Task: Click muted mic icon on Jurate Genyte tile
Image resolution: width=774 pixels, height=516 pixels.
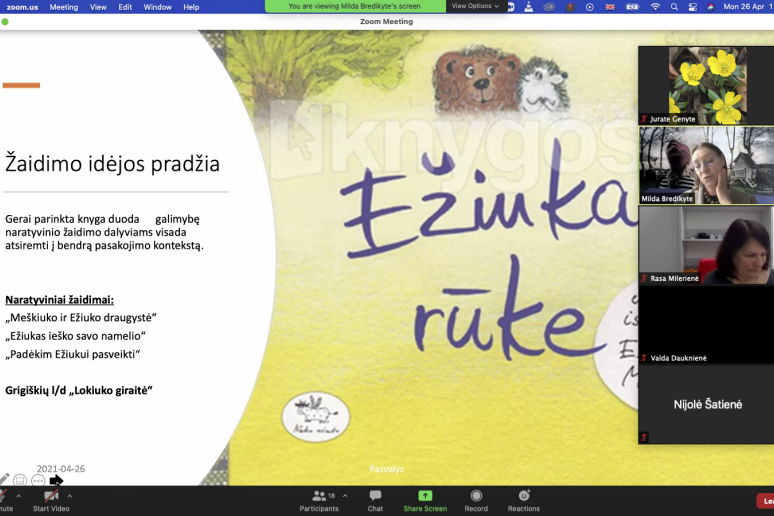Action: pos(644,119)
